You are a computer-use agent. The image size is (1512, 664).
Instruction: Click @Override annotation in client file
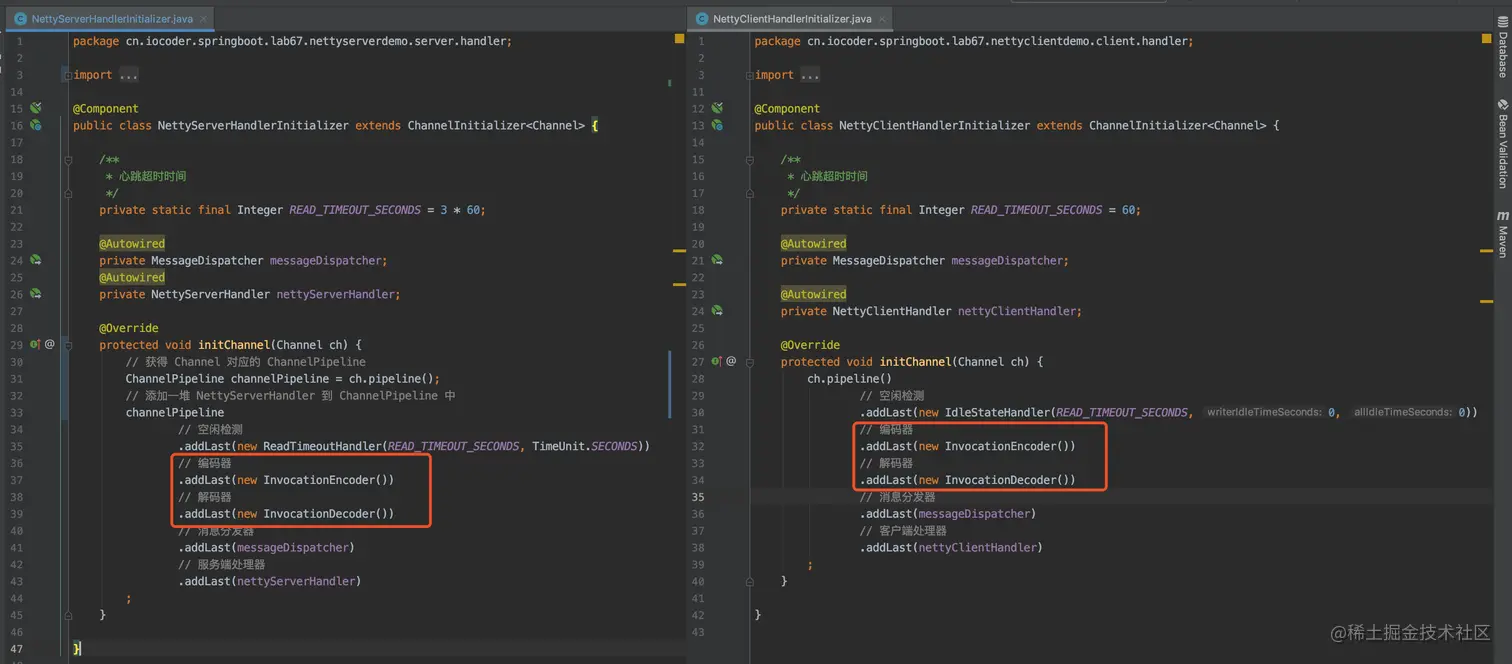click(810, 345)
